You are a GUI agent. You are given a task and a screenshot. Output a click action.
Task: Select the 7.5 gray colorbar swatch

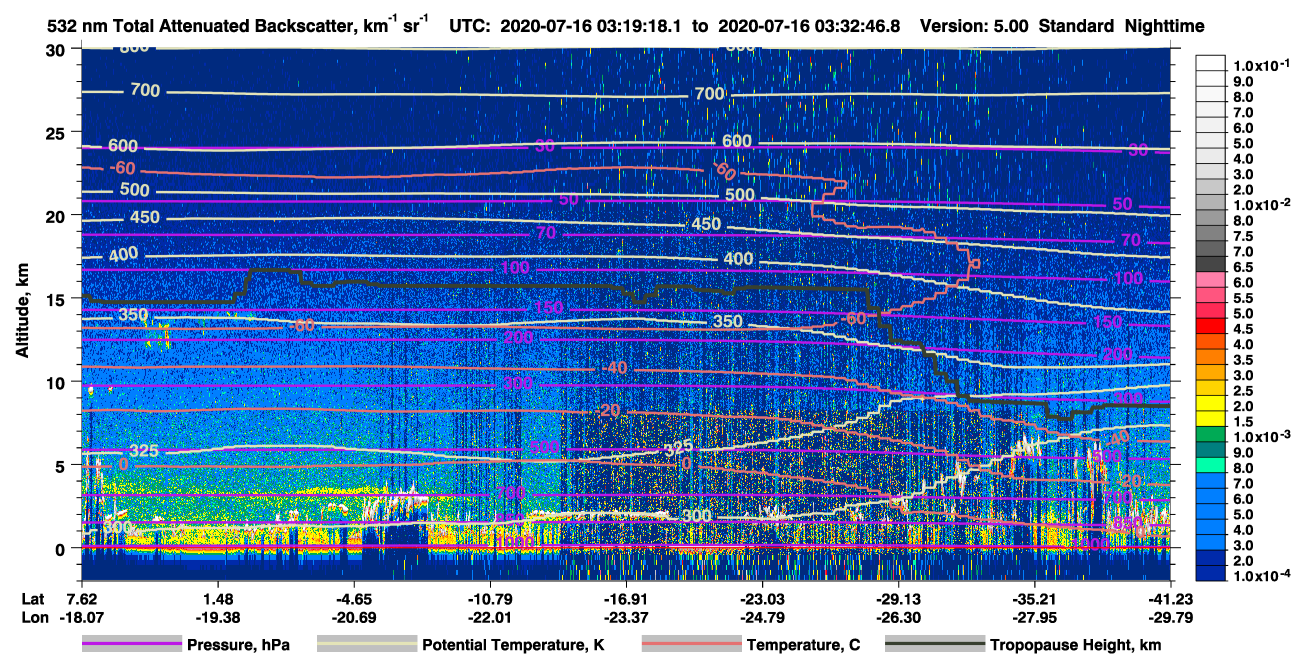[x=1211, y=235]
